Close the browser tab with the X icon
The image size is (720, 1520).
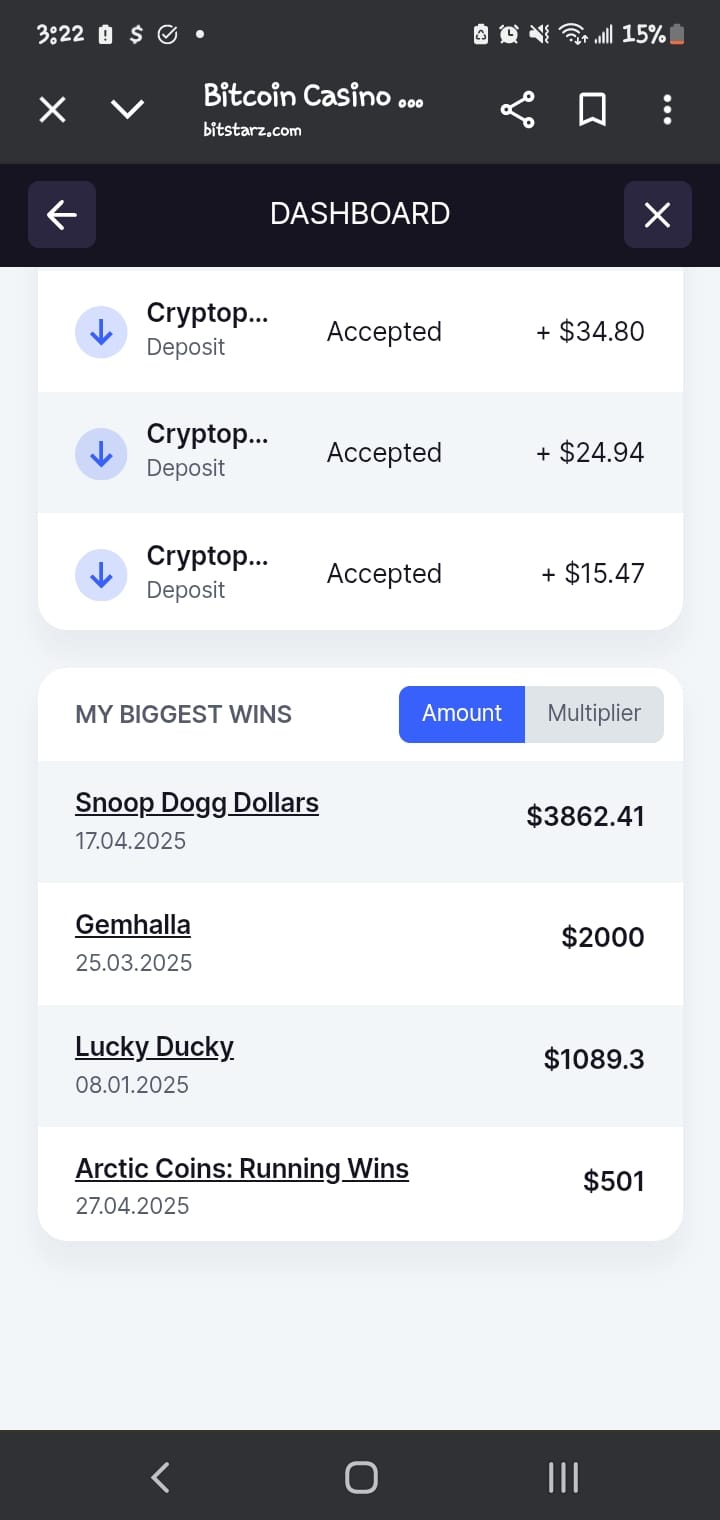[x=52, y=110]
